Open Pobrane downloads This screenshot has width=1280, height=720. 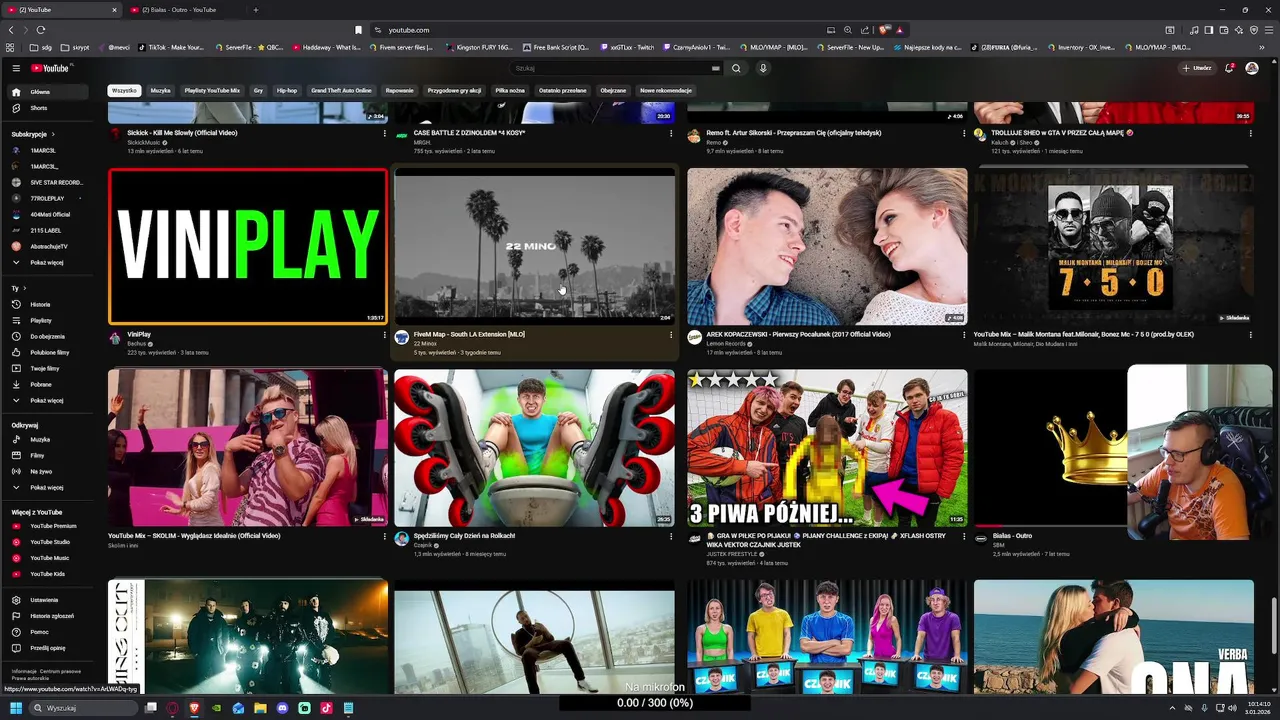50,384
